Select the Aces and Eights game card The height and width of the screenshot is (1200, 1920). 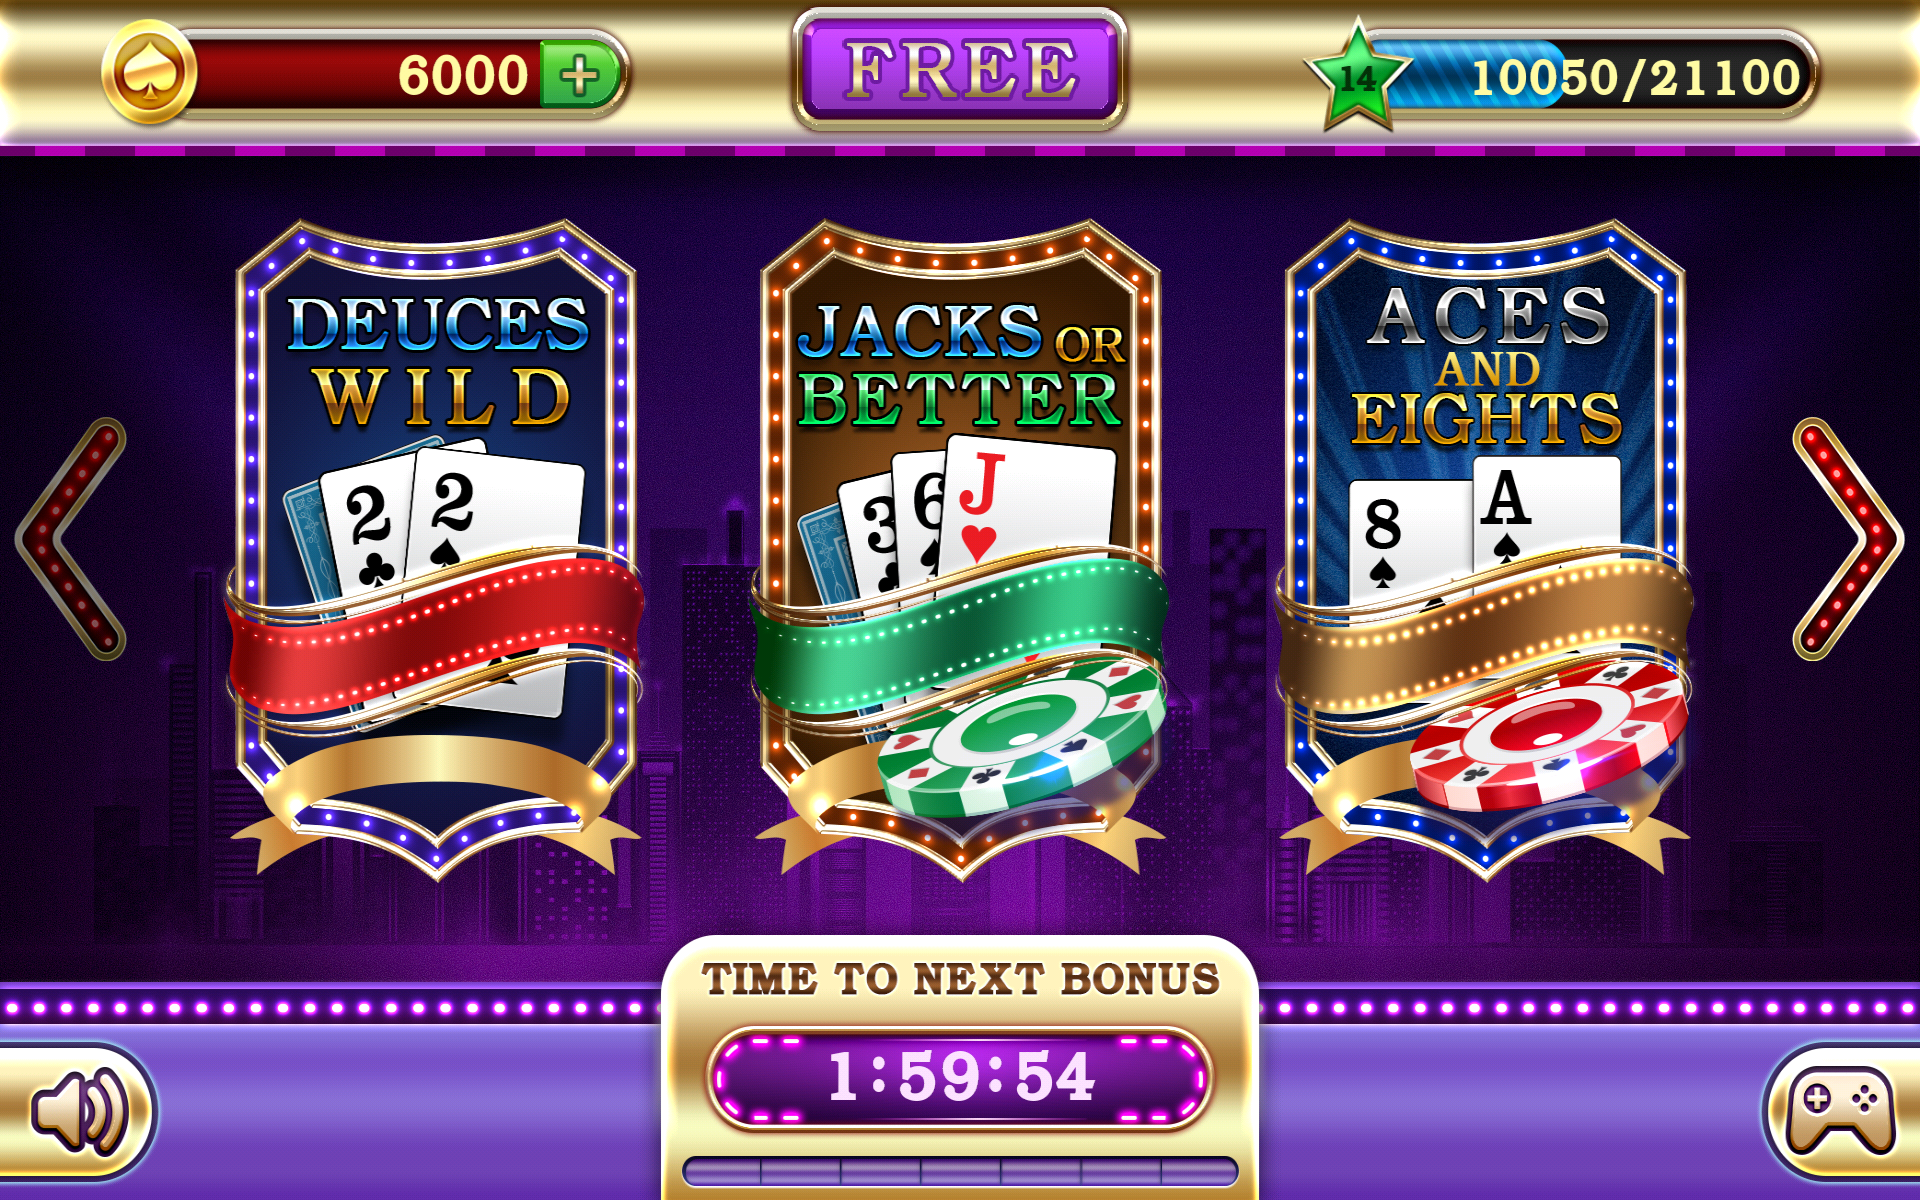coord(1485,549)
